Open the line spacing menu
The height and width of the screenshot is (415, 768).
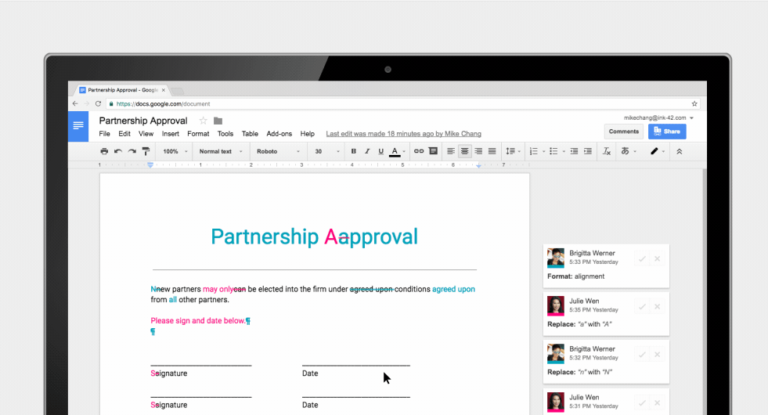pyautogui.click(x=513, y=151)
